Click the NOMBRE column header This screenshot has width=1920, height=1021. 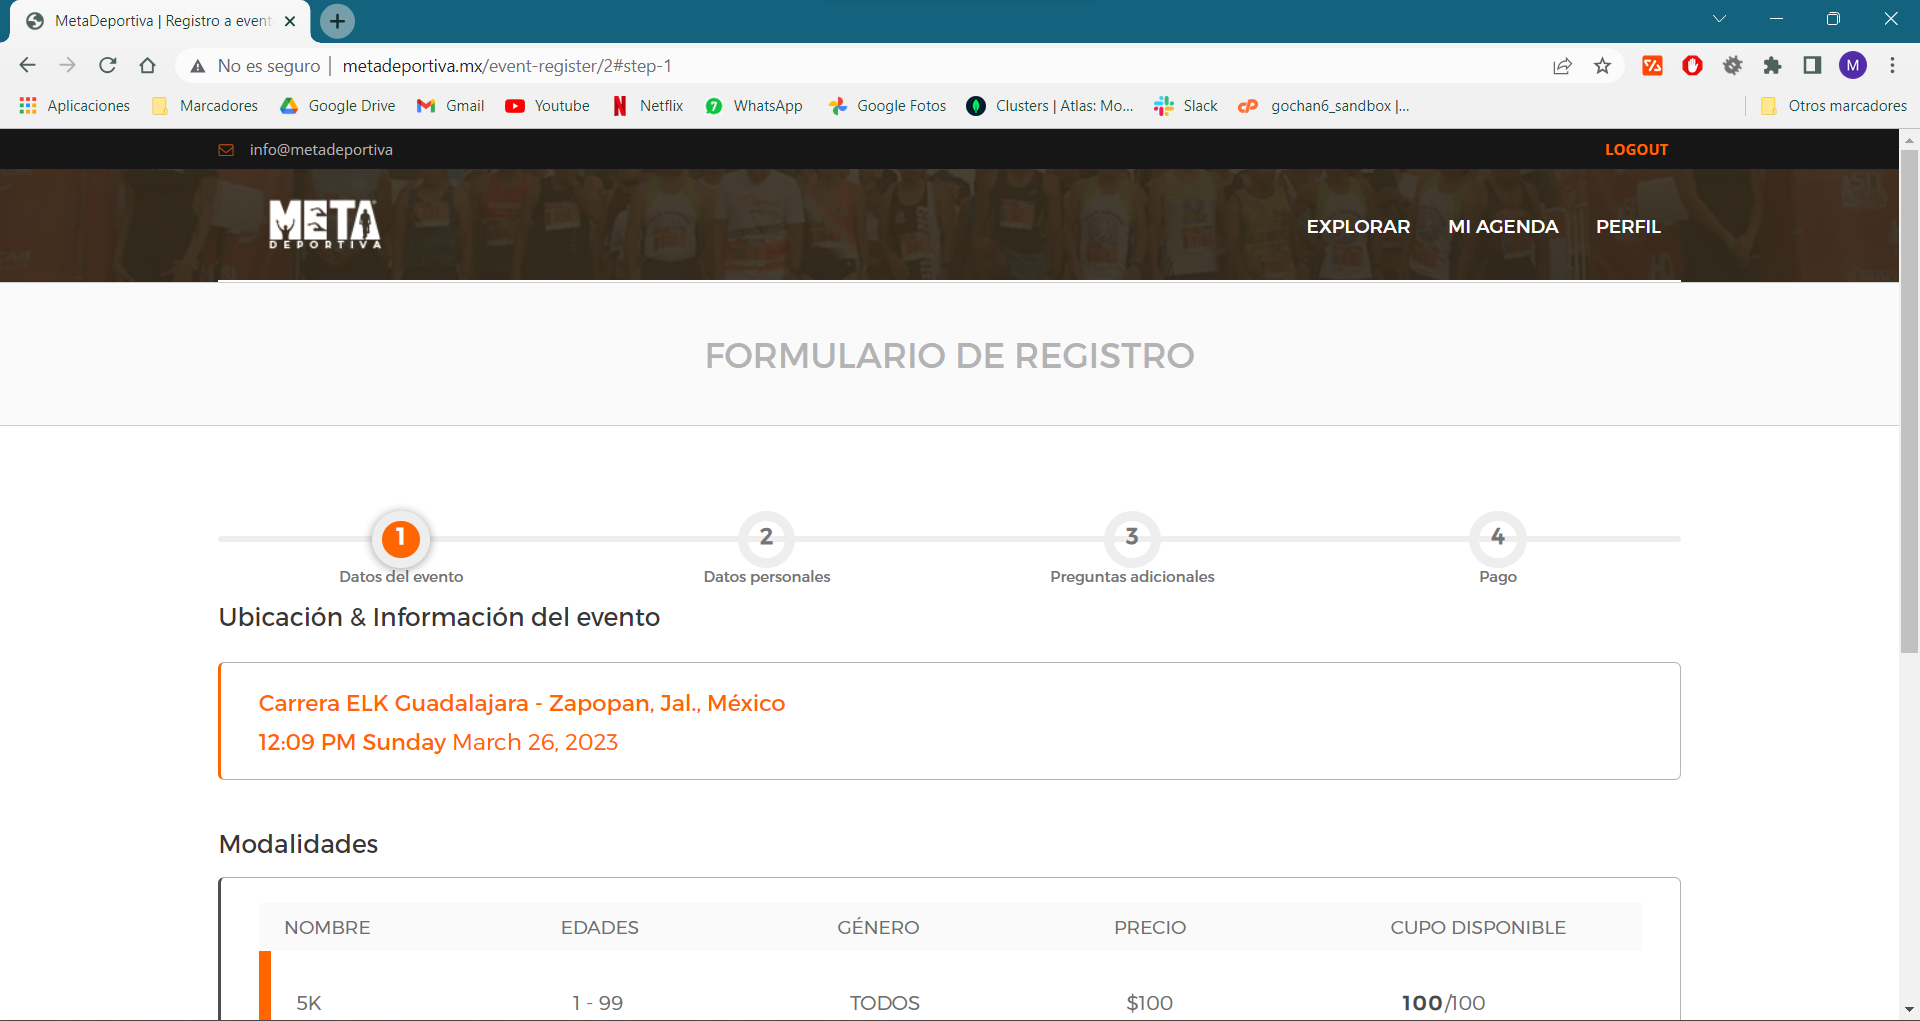(327, 928)
